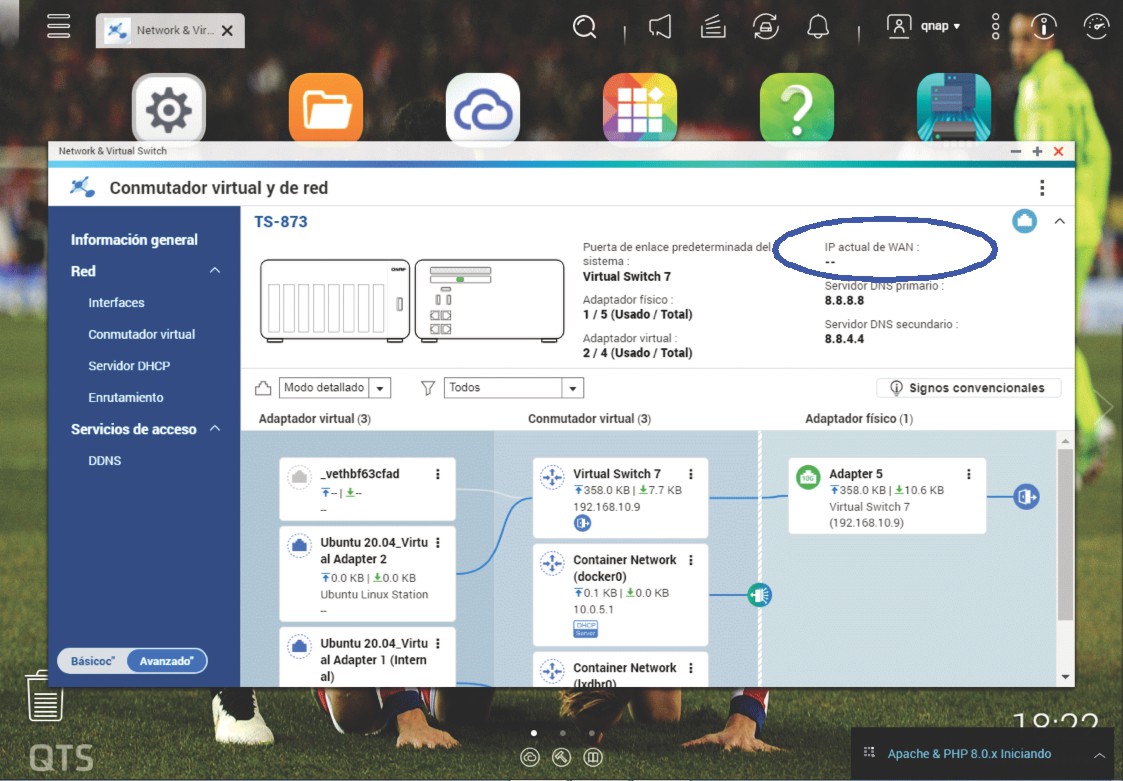This screenshot has width=1123, height=781.
Task: Open the dashboard gauge icon
Action: (x=1096, y=27)
